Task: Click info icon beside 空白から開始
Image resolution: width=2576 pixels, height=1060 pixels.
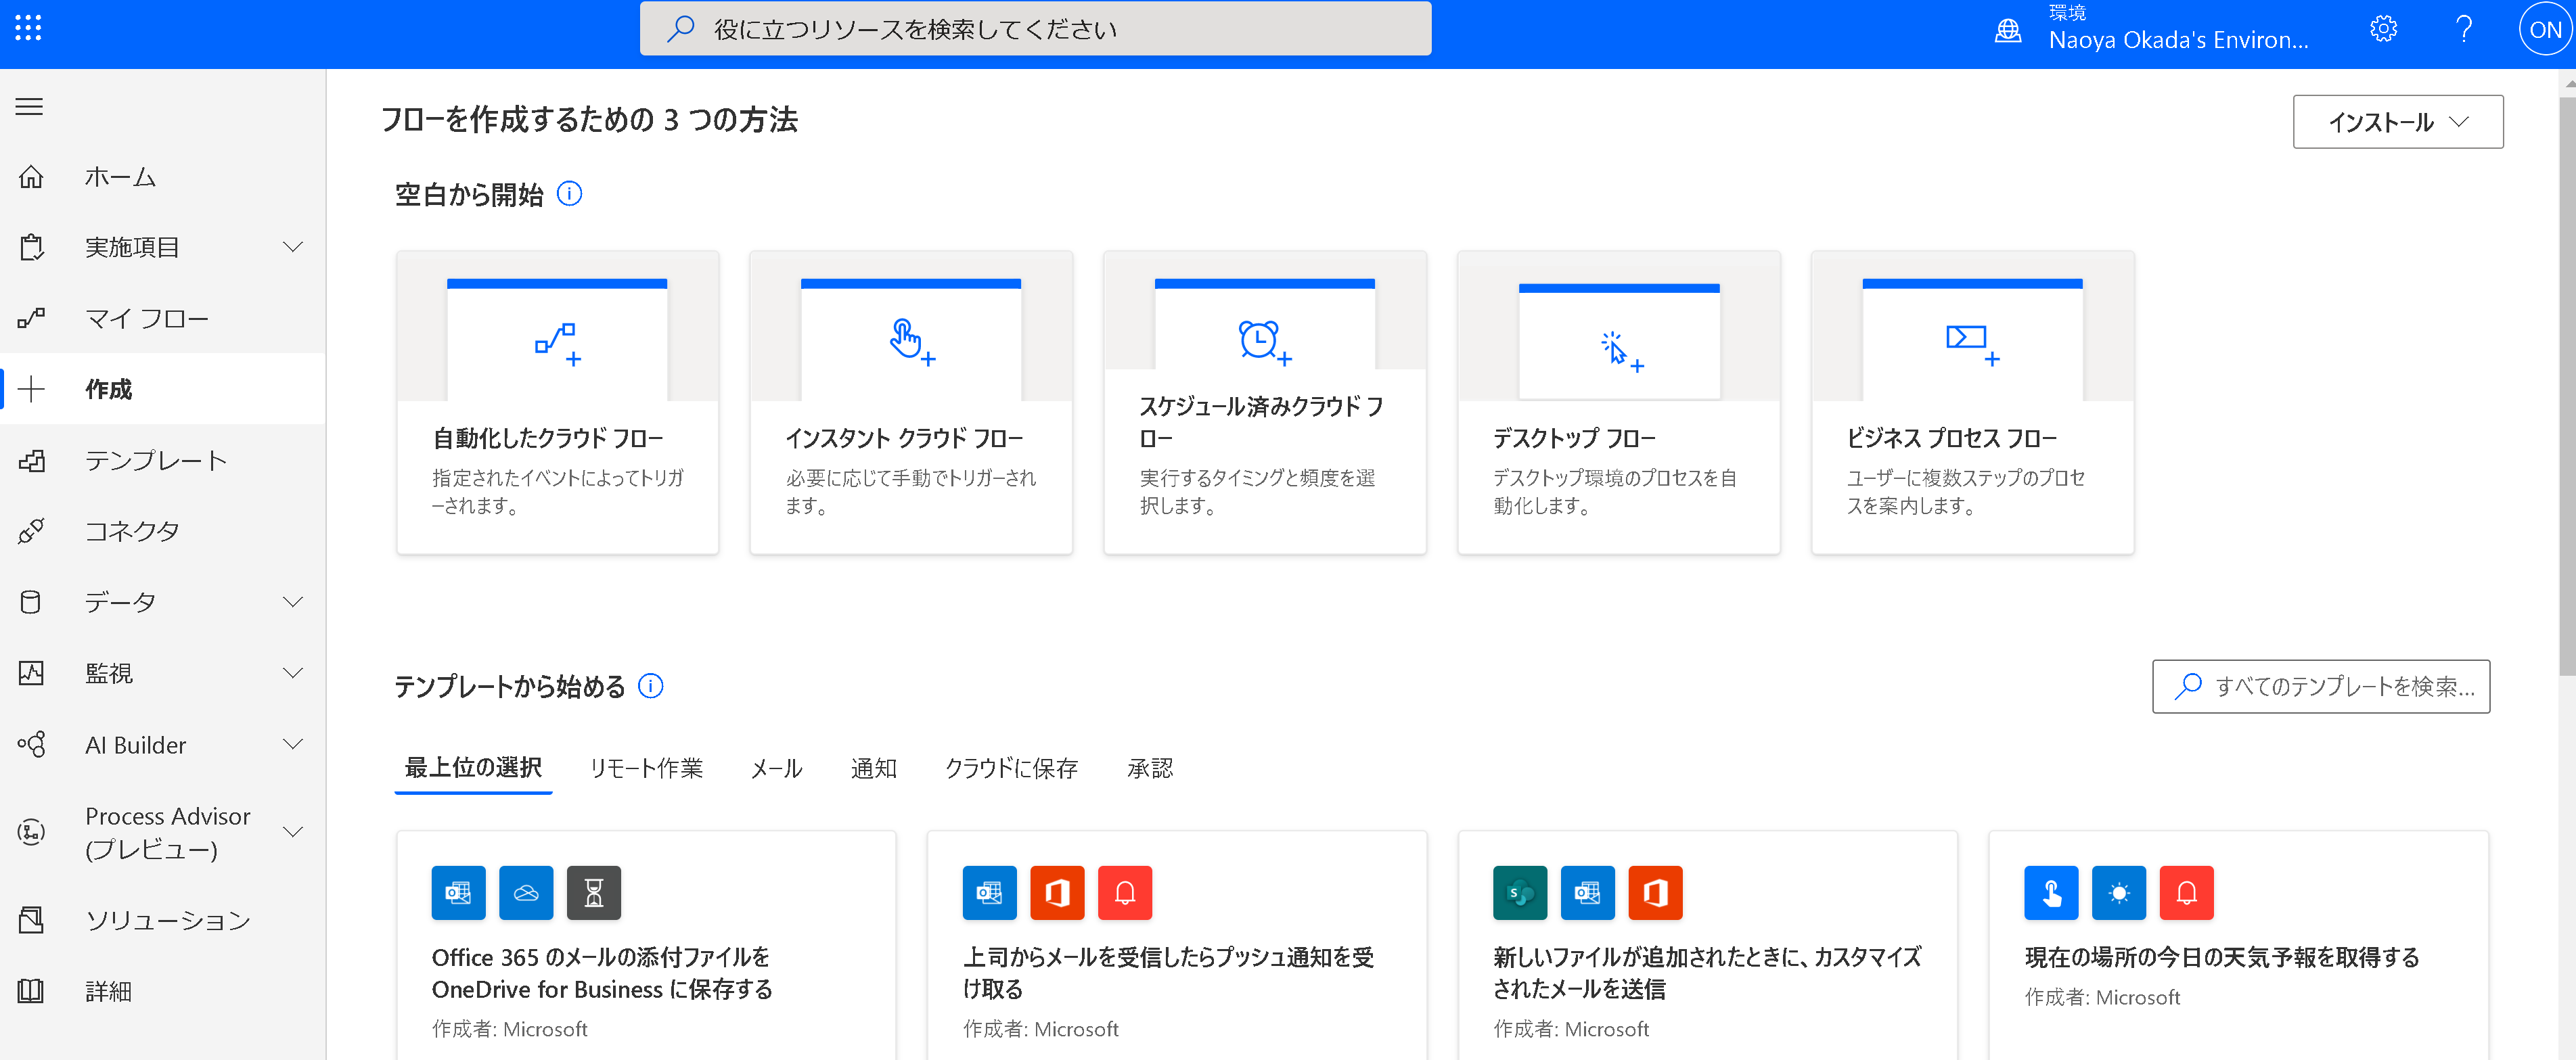Action: point(569,193)
